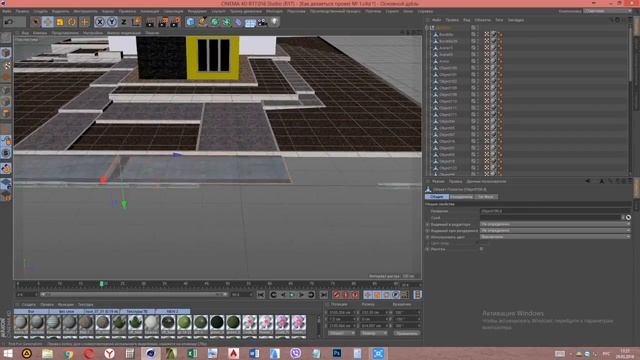Render to Picture Viewer icon

tap(163, 22)
